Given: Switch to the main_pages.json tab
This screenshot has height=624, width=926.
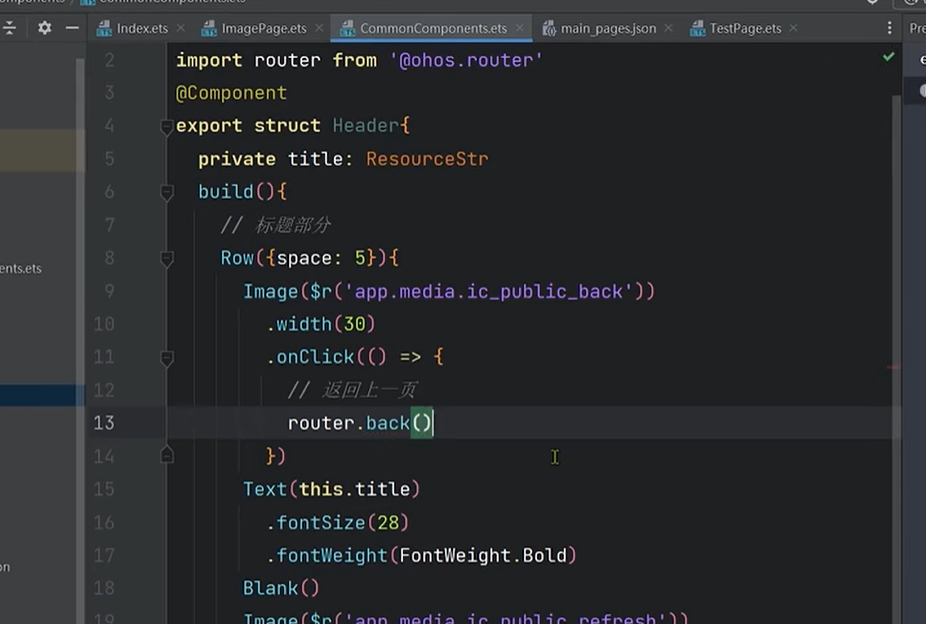Looking at the screenshot, I should [607, 28].
